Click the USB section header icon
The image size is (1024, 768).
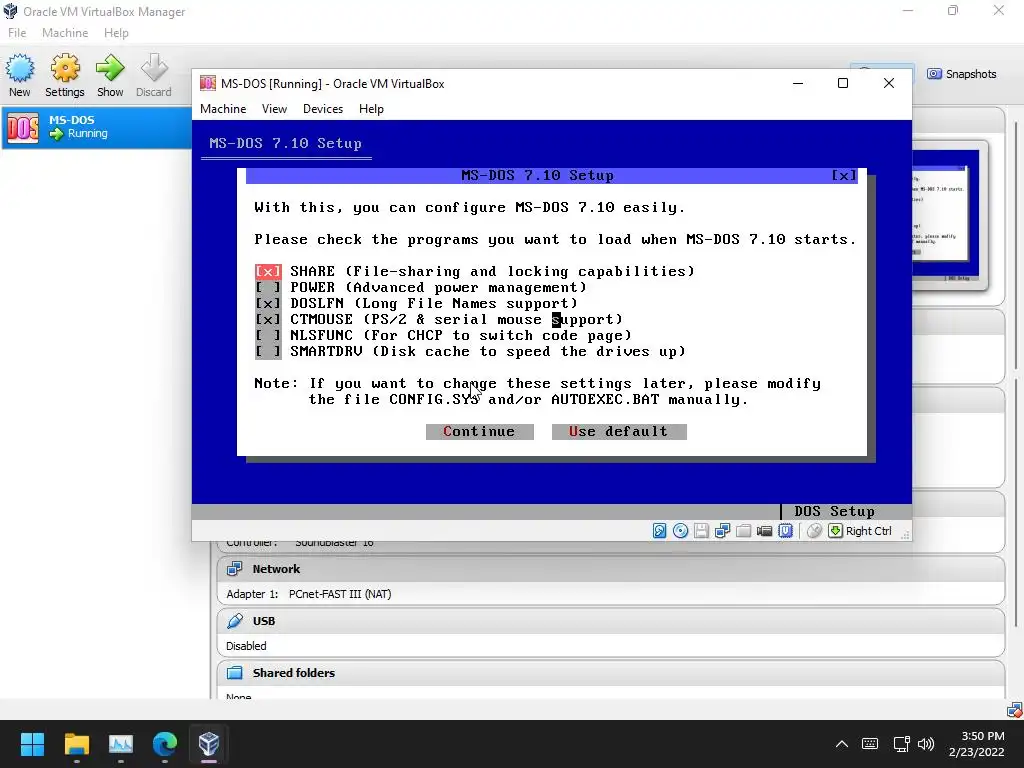(x=234, y=620)
